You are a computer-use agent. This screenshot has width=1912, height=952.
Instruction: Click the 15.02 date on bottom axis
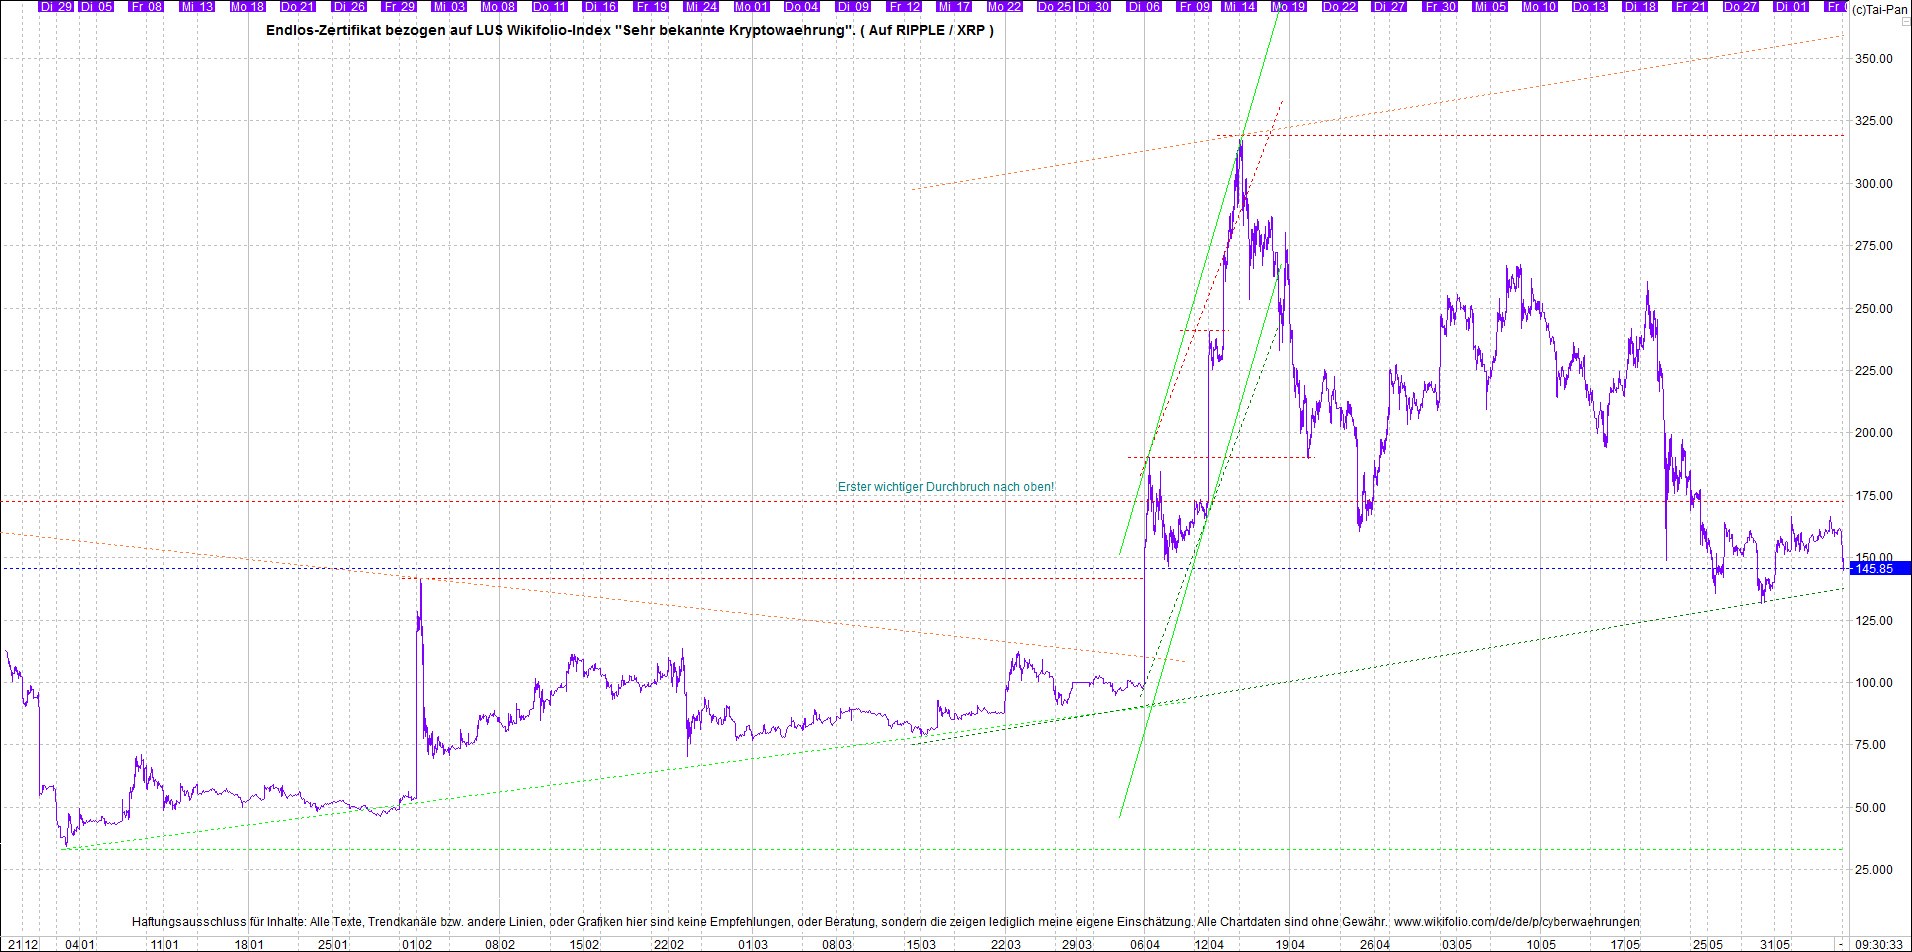pos(584,944)
